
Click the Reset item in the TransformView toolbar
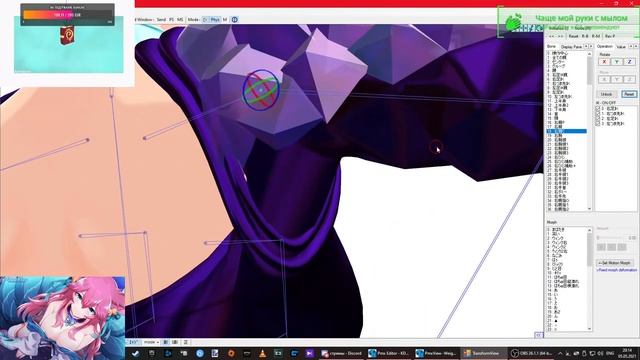tap(573, 36)
